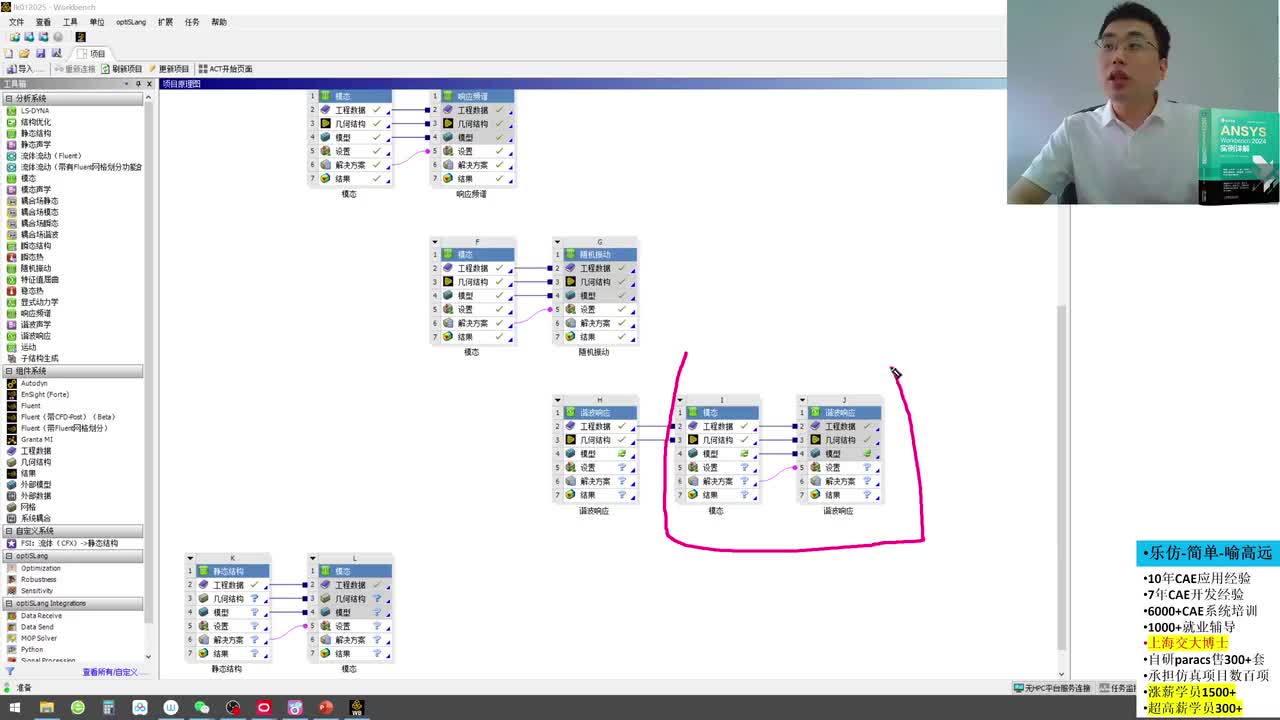Open the ACT开始页面 button

[x=225, y=69]
